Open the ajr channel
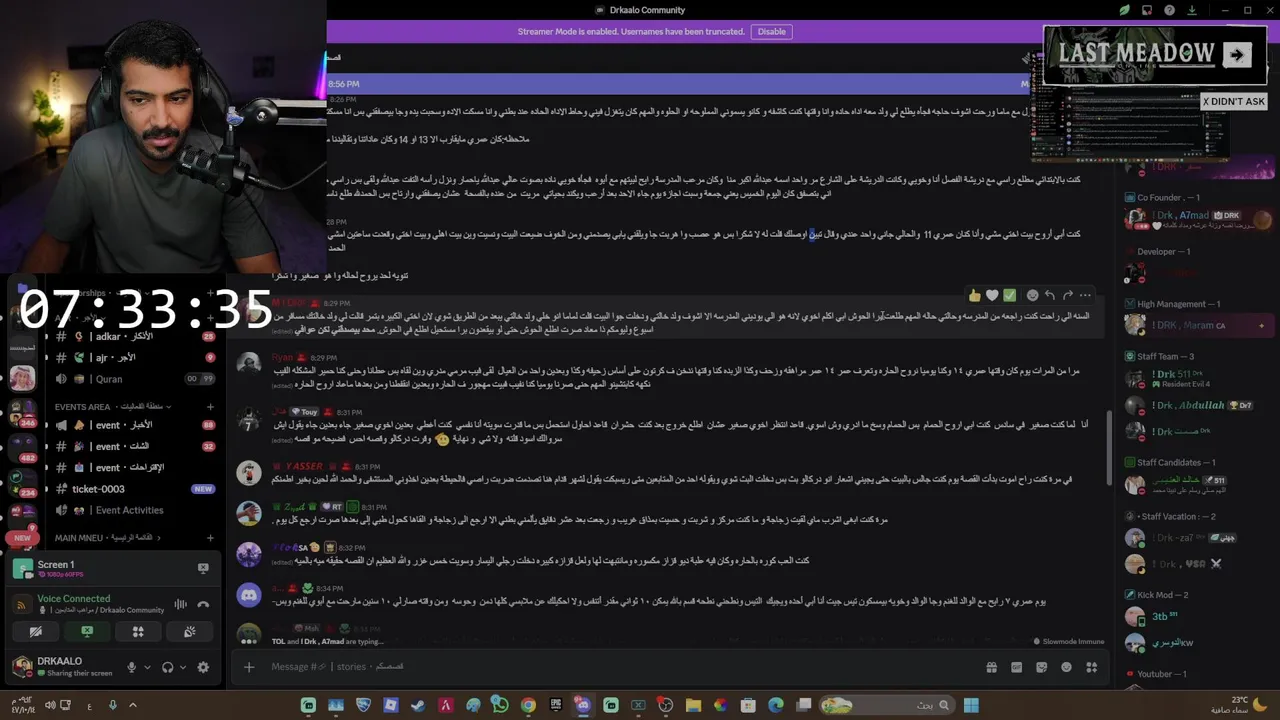Image resolution: width=1280 pixels, height=720 pixels. [x=135, y=358]
